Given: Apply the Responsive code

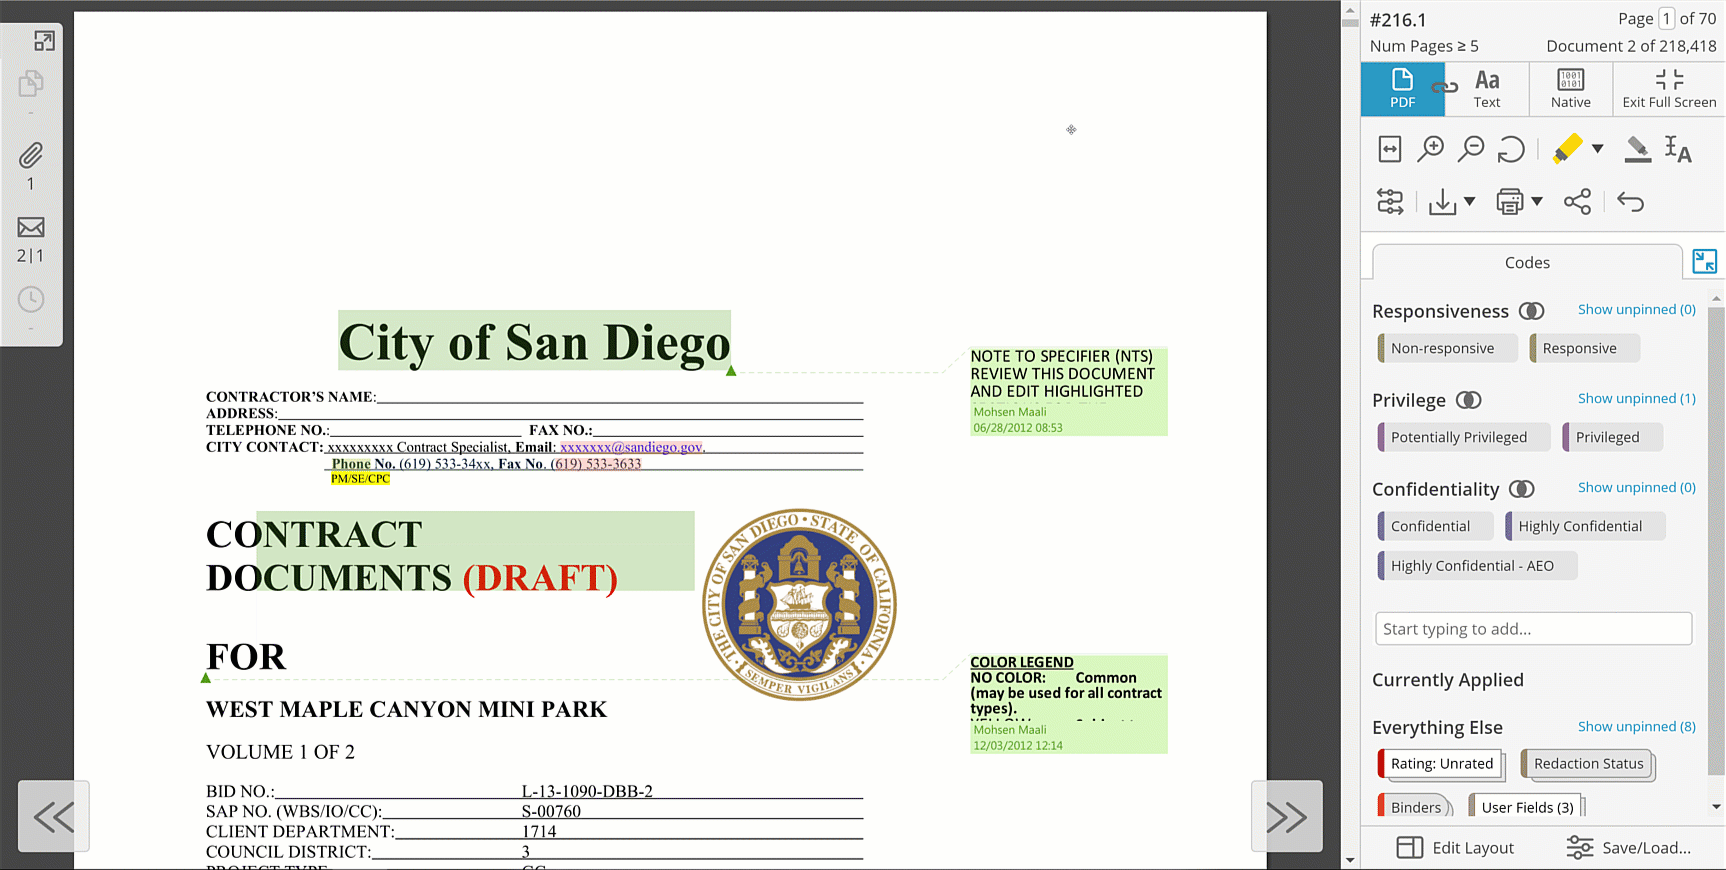Looking at the screenshot, I should [x=1585, y=348].
